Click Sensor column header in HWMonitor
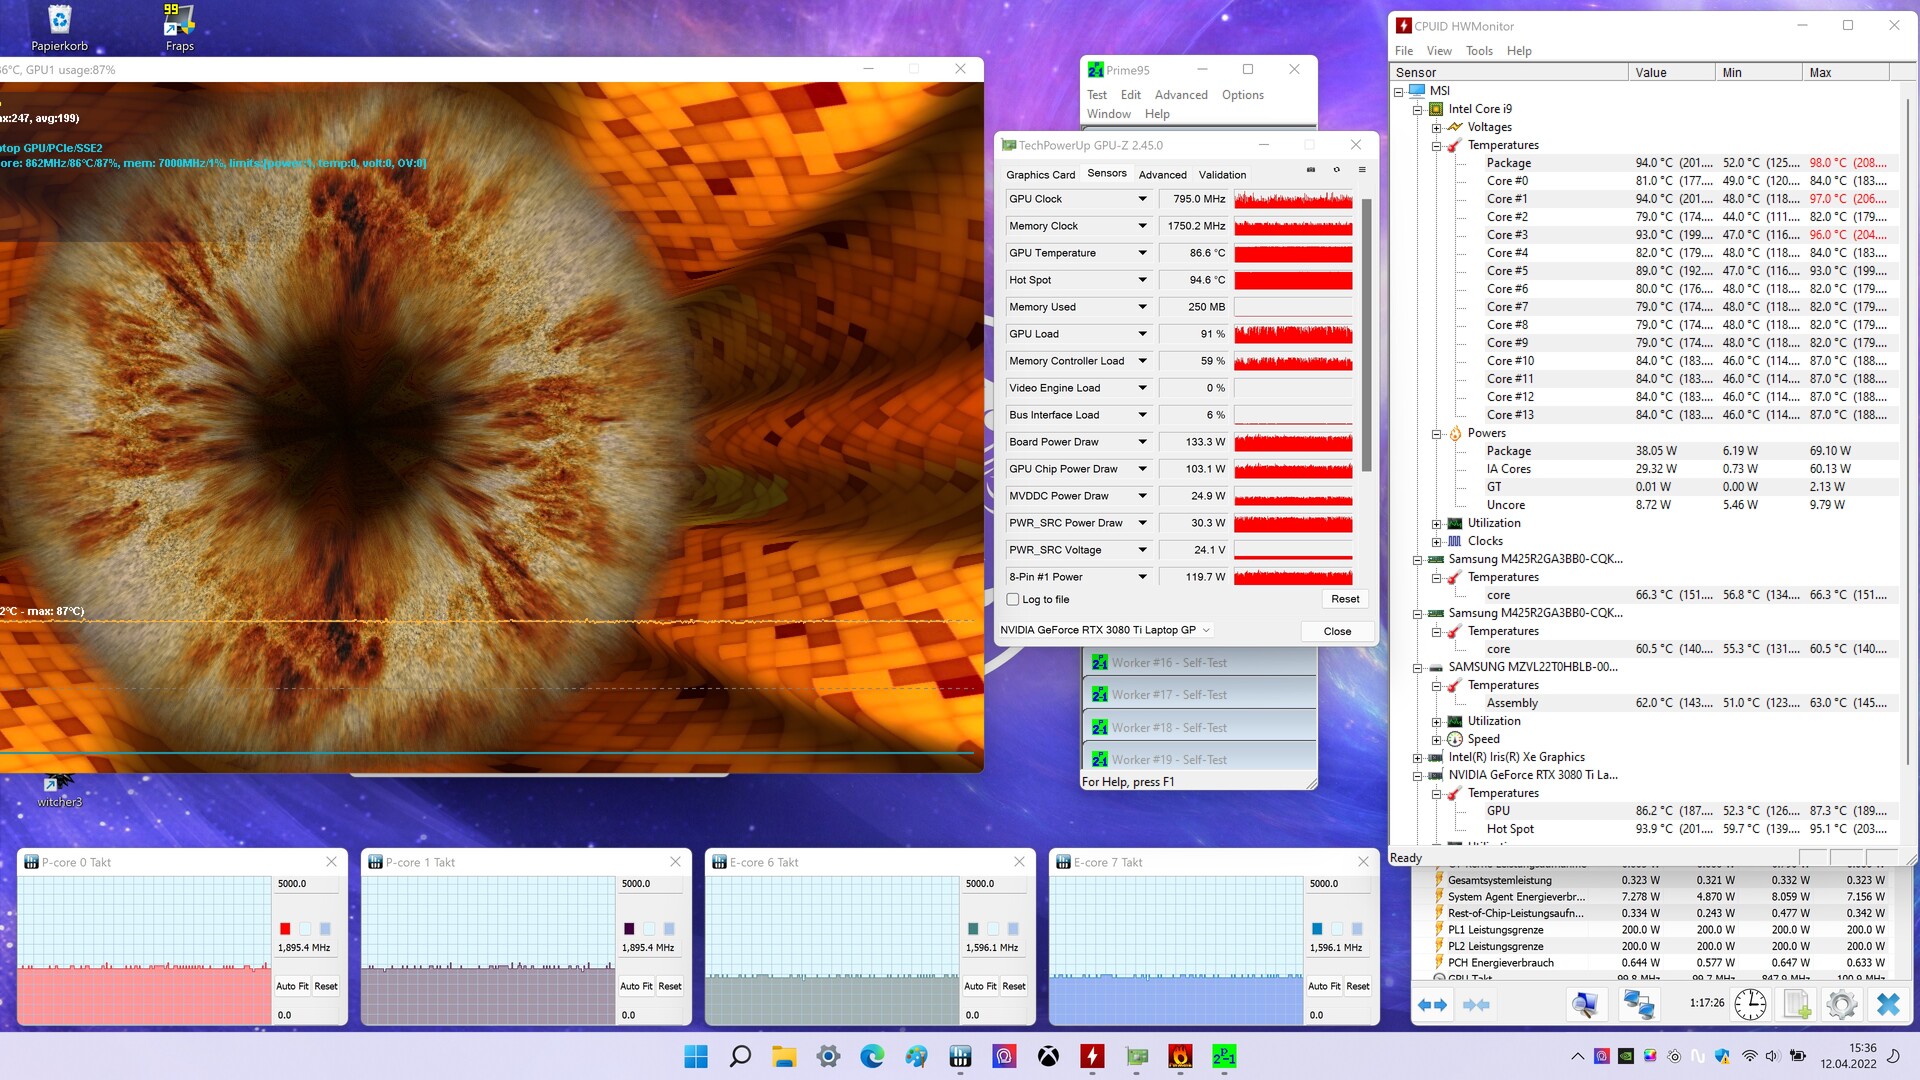The image size is (1920, 1080). [x=1508, y=72]
